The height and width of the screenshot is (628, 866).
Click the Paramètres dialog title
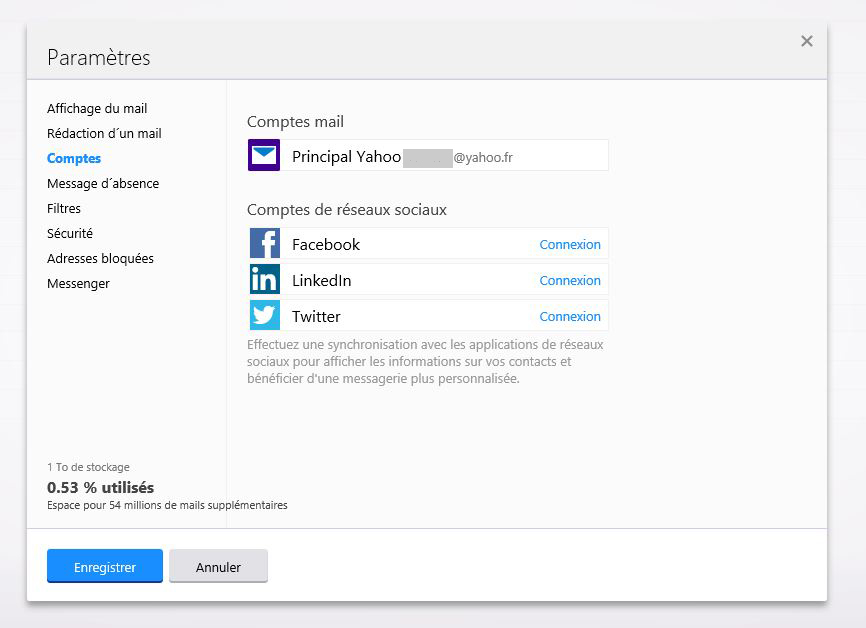pos(99,57)
